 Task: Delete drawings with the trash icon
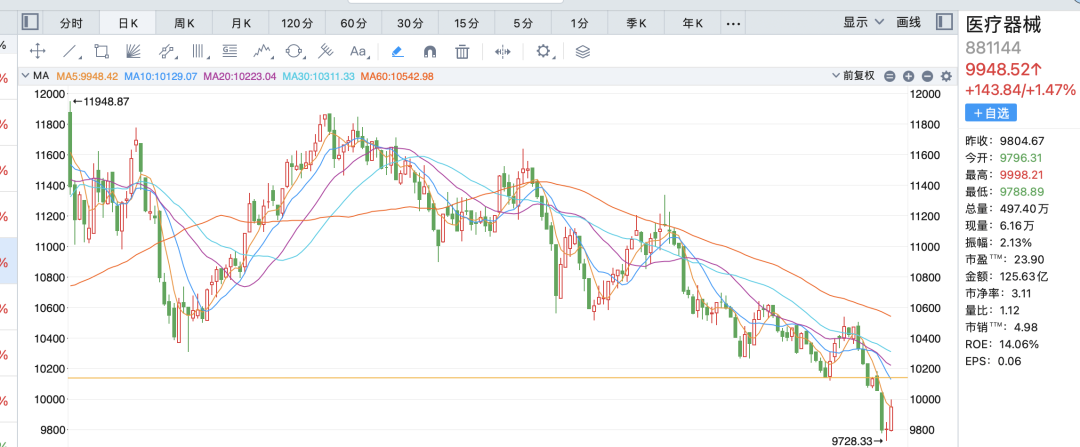[x=462, y=51]
